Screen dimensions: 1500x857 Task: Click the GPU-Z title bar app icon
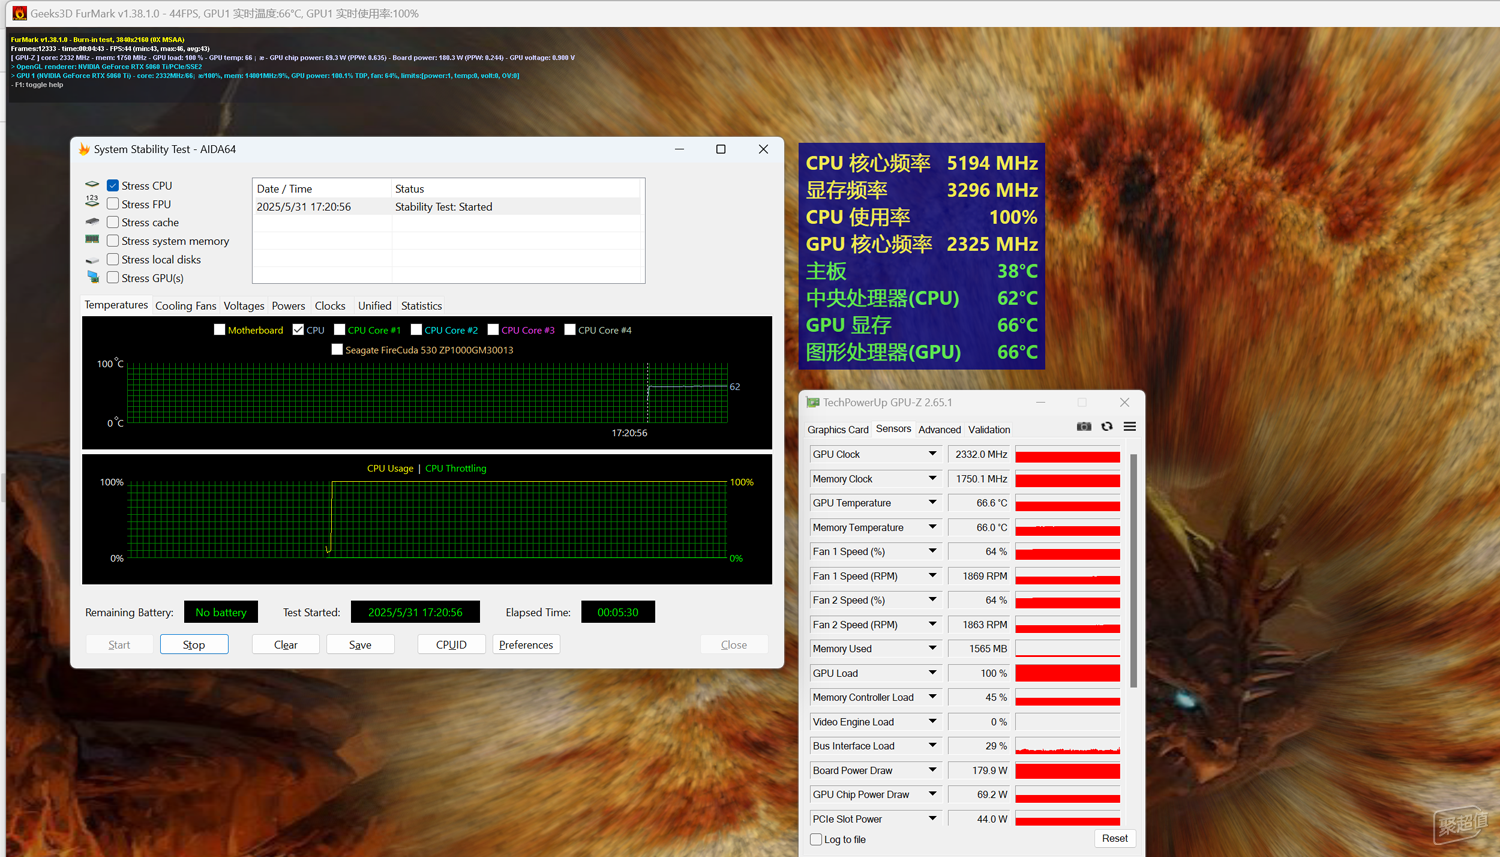click(813, 402)
